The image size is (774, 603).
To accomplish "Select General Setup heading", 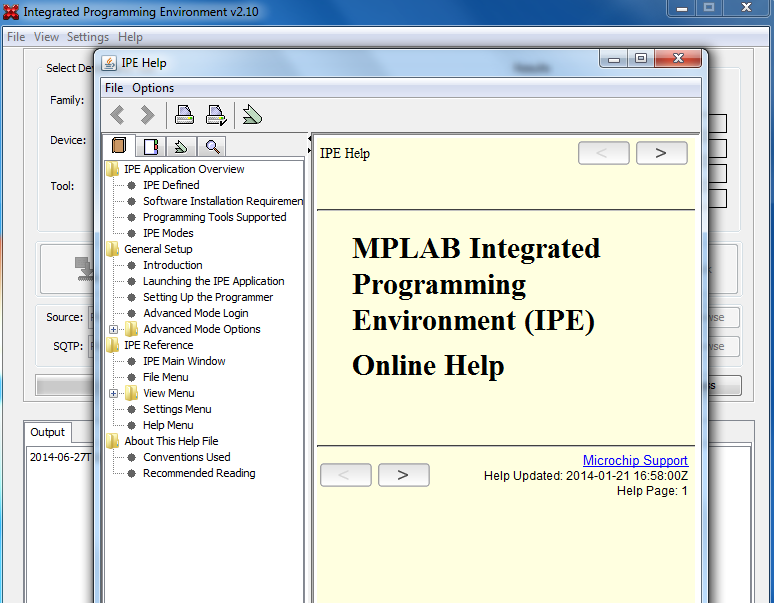I will 158,249.
